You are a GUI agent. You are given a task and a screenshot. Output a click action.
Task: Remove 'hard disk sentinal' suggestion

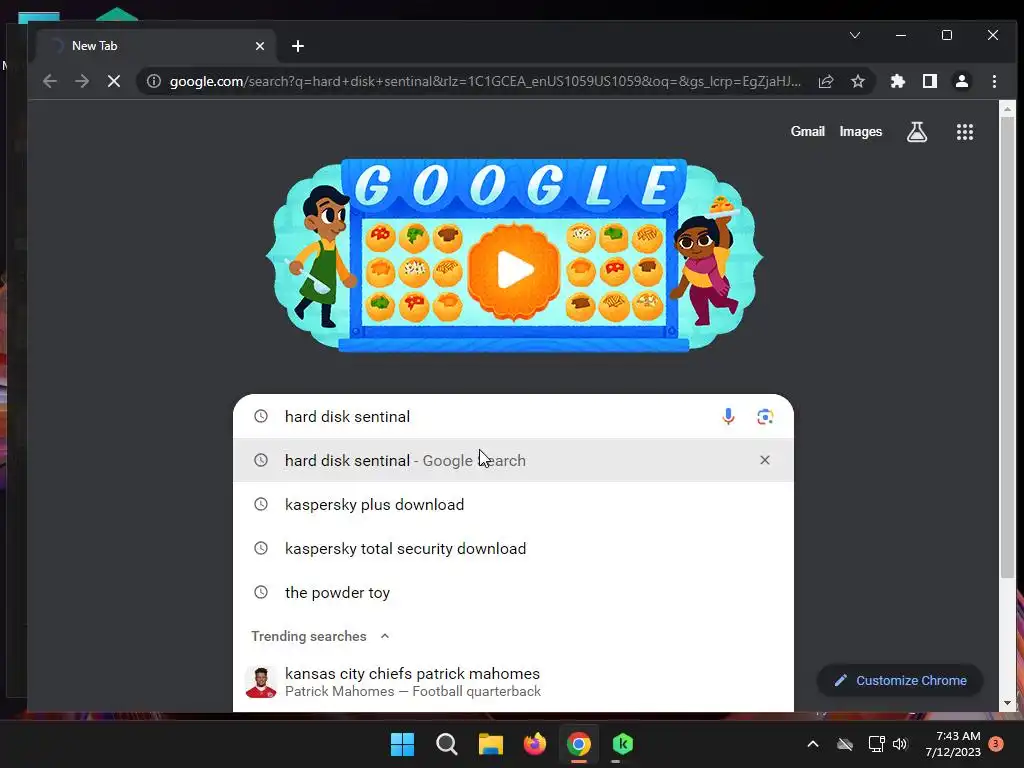(x=765, y=460)
